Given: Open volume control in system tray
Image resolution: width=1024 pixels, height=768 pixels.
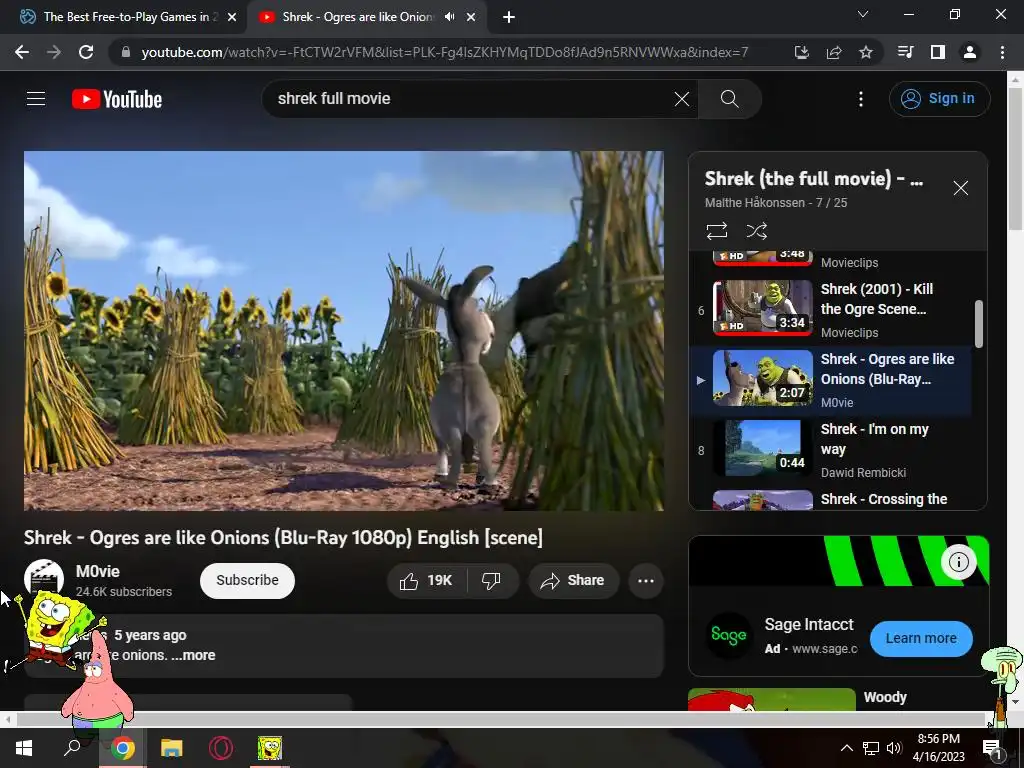Looking at the screenshot, I should [x=894, y=748].
